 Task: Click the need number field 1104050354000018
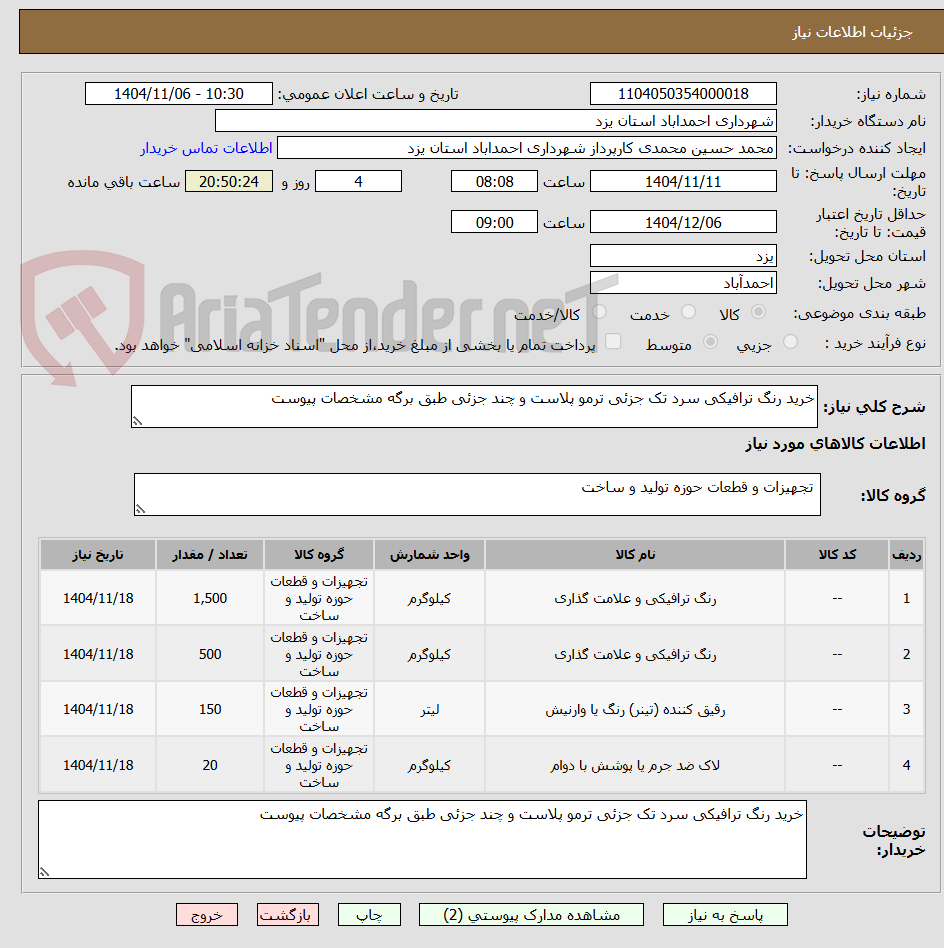coord(683,94)
